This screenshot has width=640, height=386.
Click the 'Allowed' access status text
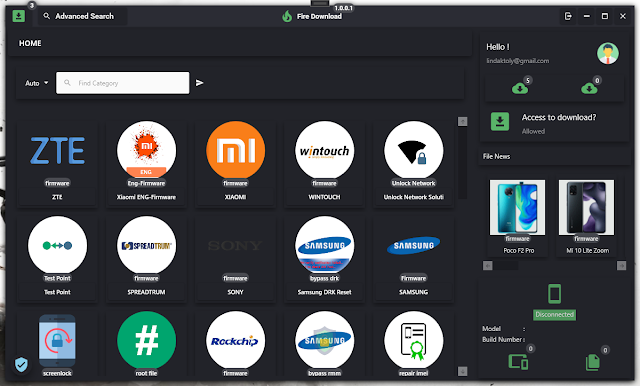click(533, 131)
